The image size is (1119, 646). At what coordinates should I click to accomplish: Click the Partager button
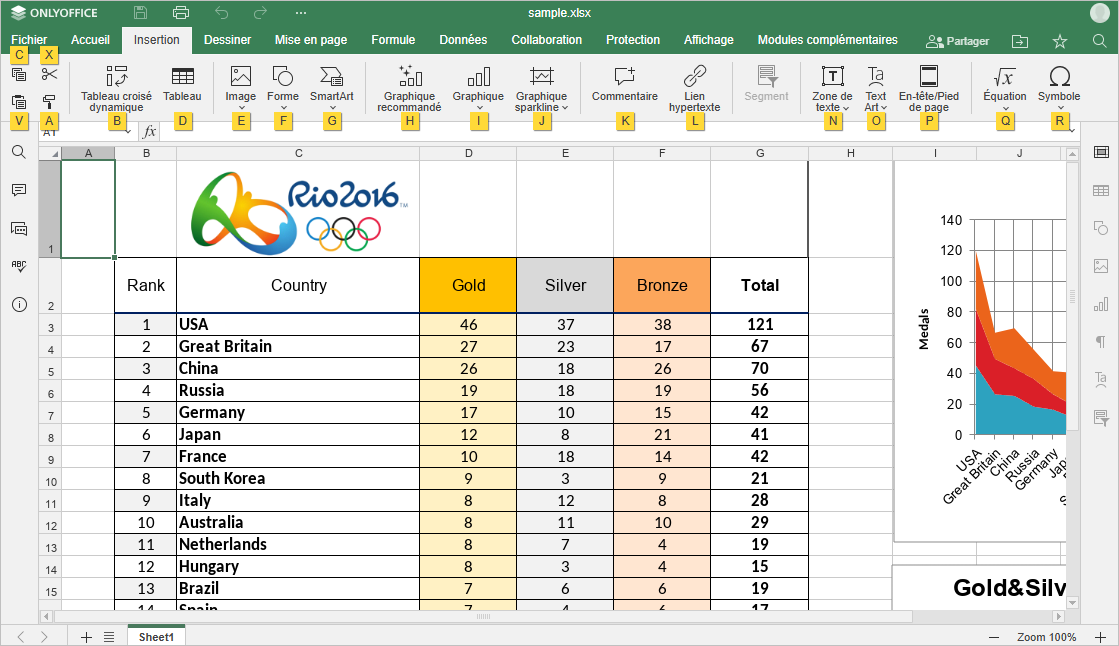click(x=958, y=41)
